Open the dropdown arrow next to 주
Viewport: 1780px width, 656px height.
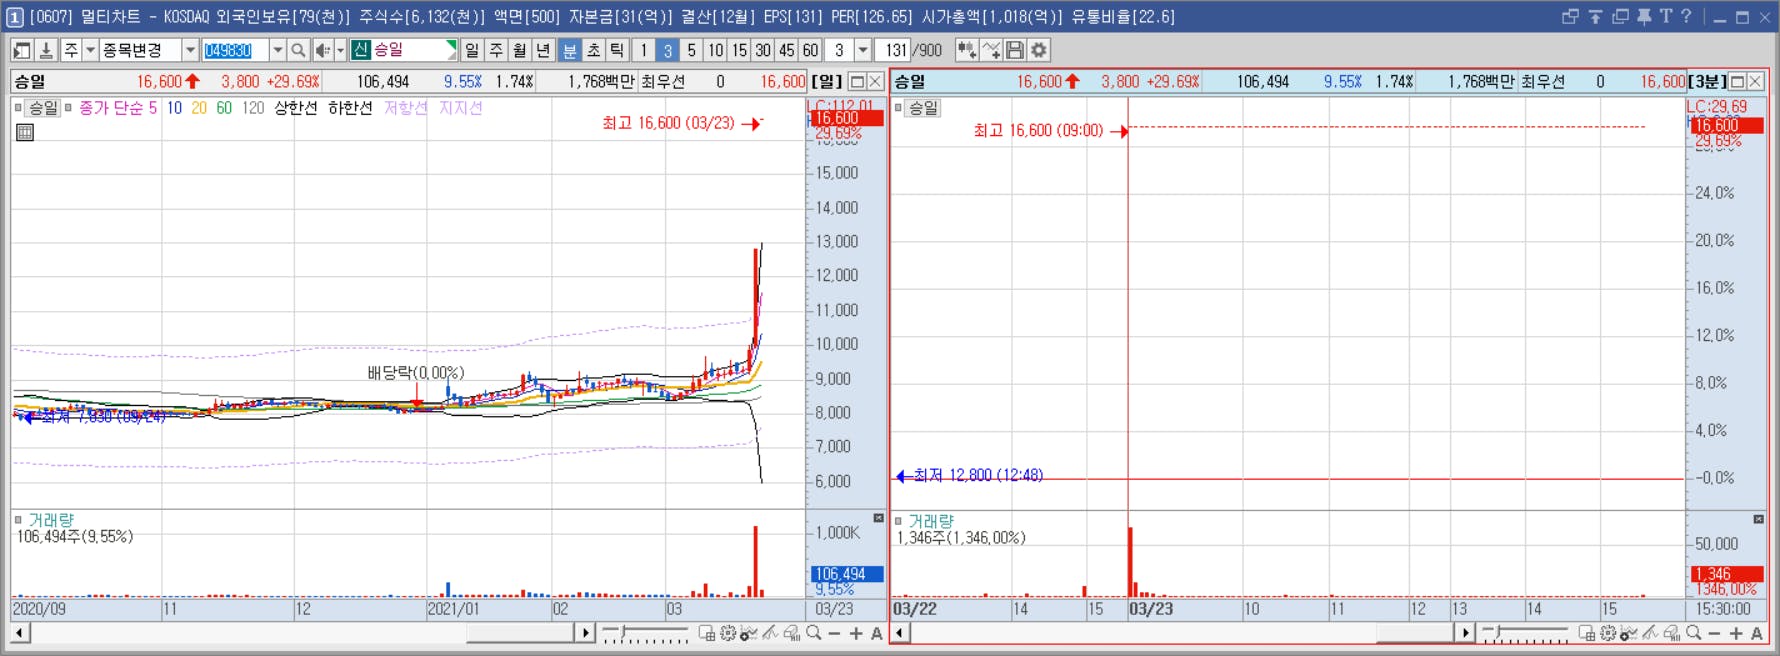click(90, 50)
